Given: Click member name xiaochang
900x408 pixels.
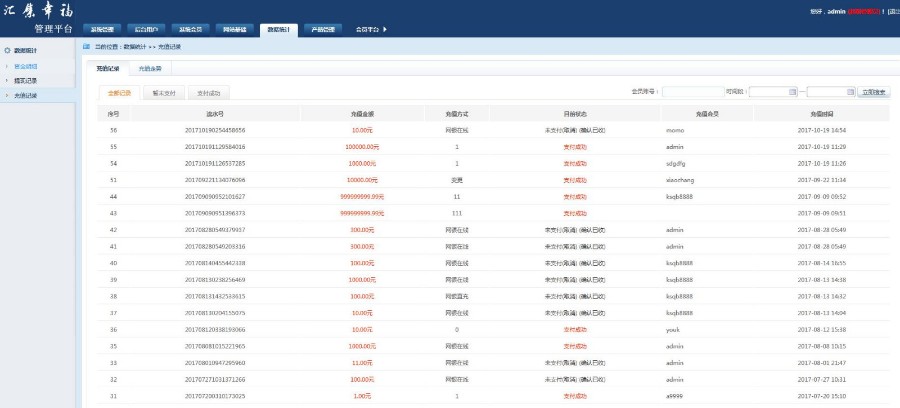Looking at the screenshot, I should click(680, 180).
